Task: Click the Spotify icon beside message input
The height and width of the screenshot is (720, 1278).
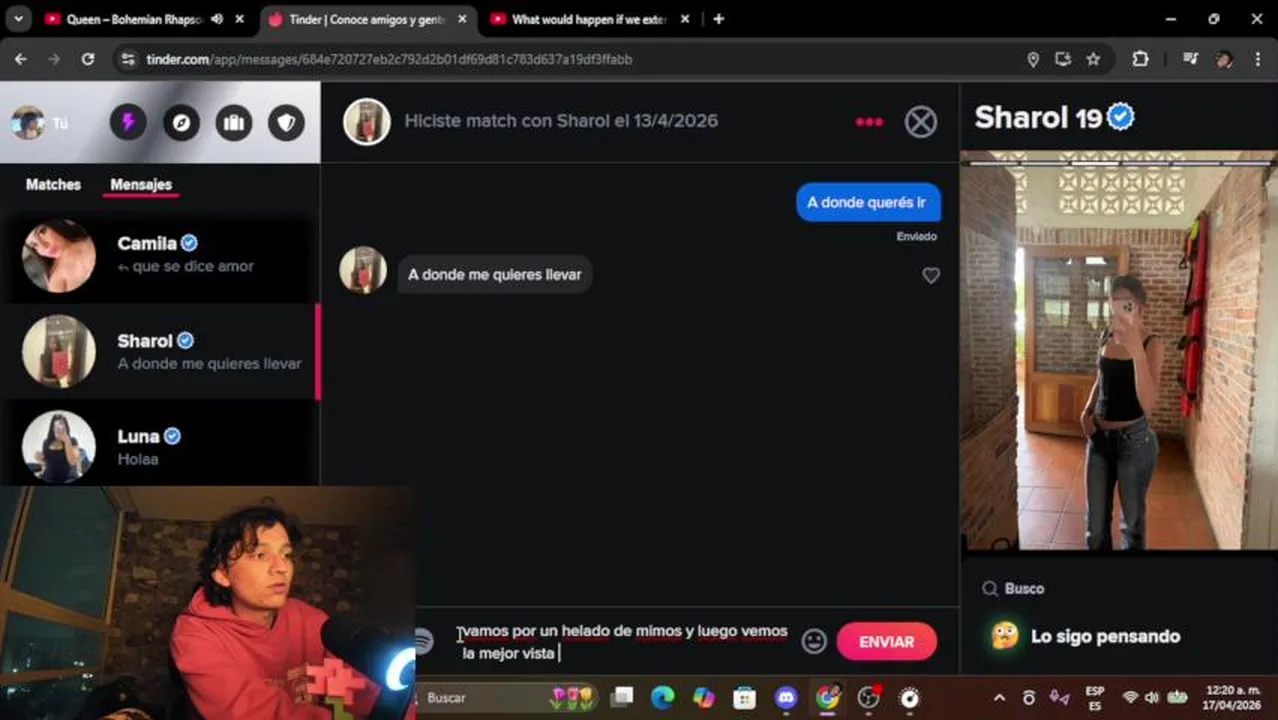Action: coord(424,641)
